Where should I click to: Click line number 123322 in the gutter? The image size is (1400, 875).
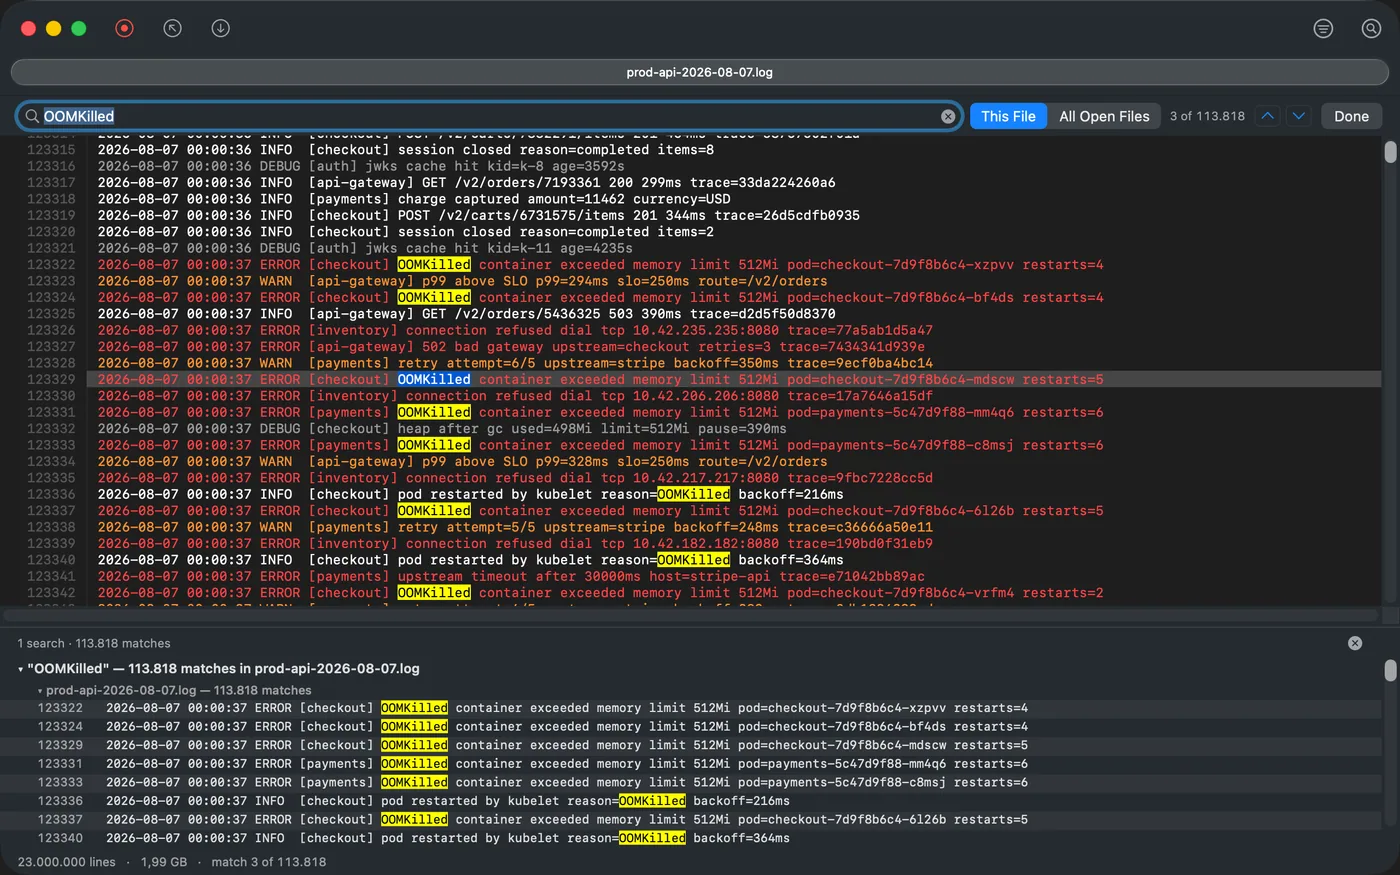tap(51, 264)
